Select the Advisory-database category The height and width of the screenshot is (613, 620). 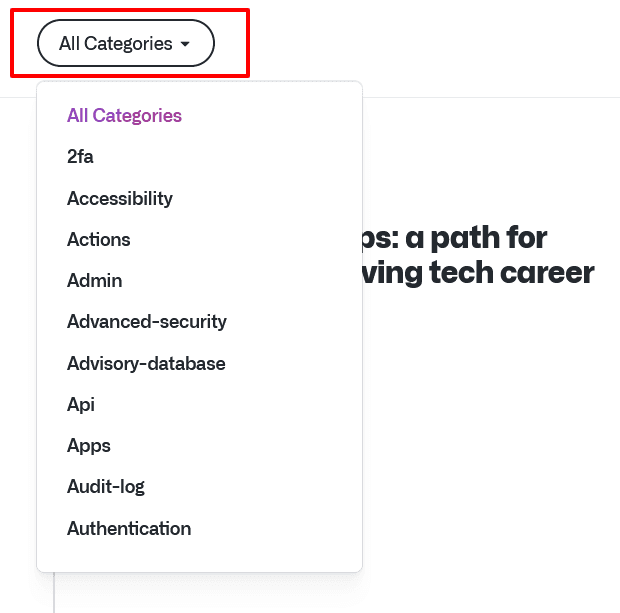[146, 363]
